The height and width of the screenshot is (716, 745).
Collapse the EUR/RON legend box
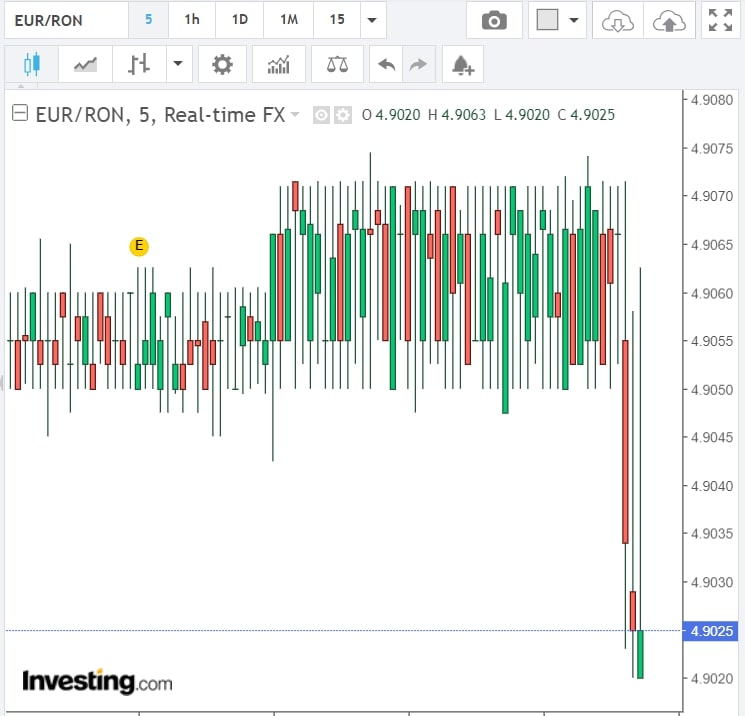[x=19, y=114]
